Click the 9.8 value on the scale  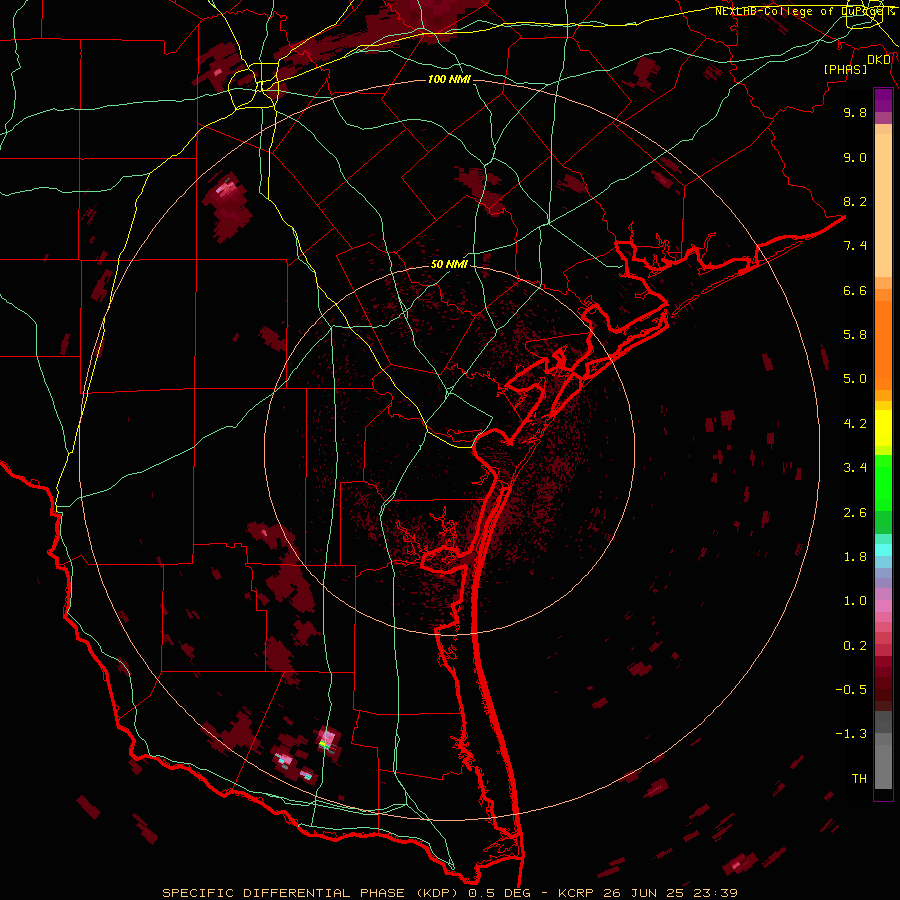pos(855,112)
